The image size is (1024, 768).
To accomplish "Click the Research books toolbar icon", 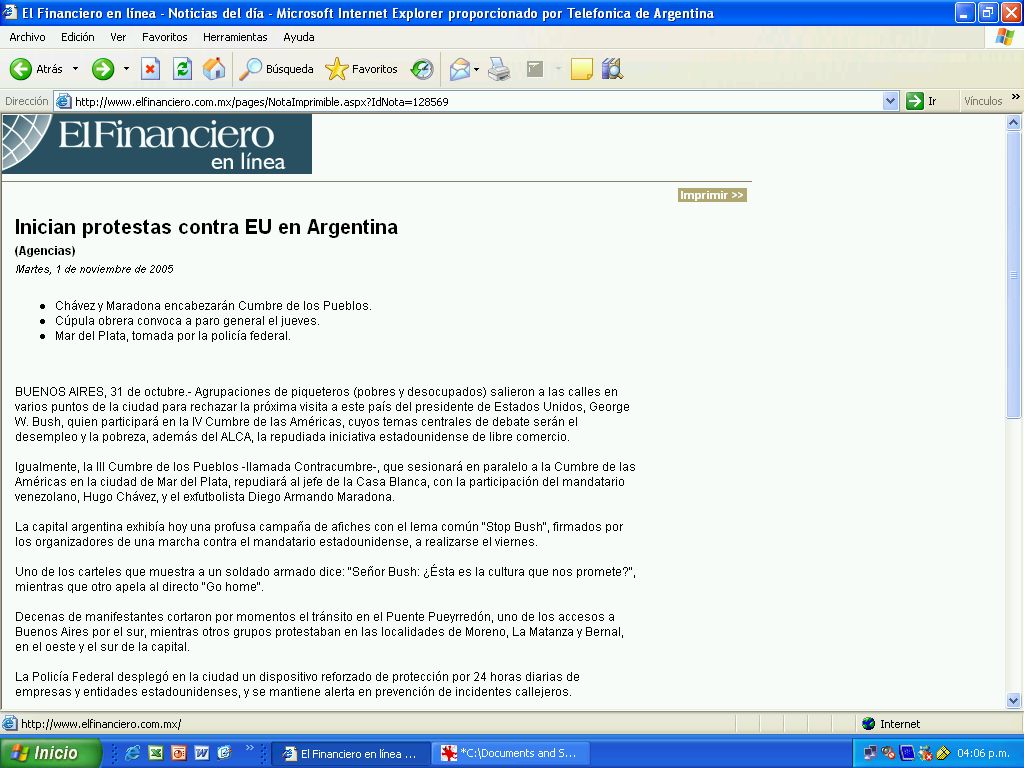I will point(612,69).
